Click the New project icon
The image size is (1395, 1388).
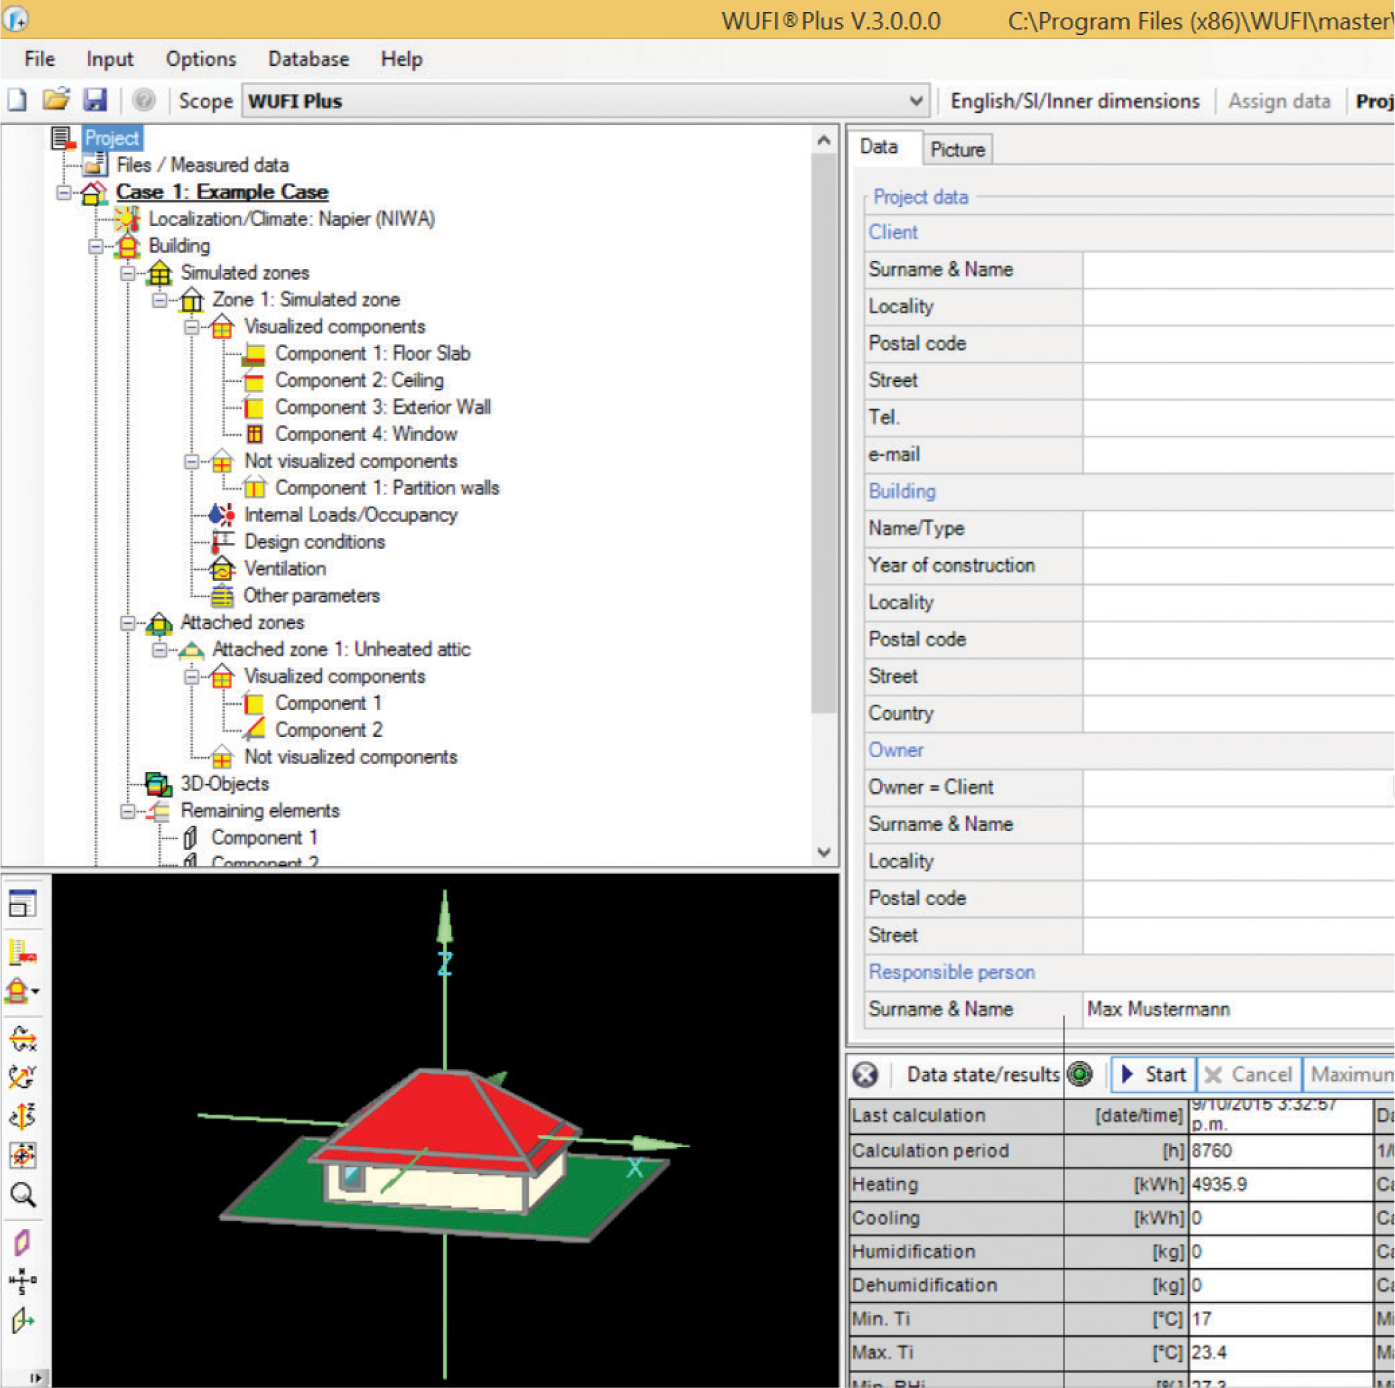pos(18,100)
